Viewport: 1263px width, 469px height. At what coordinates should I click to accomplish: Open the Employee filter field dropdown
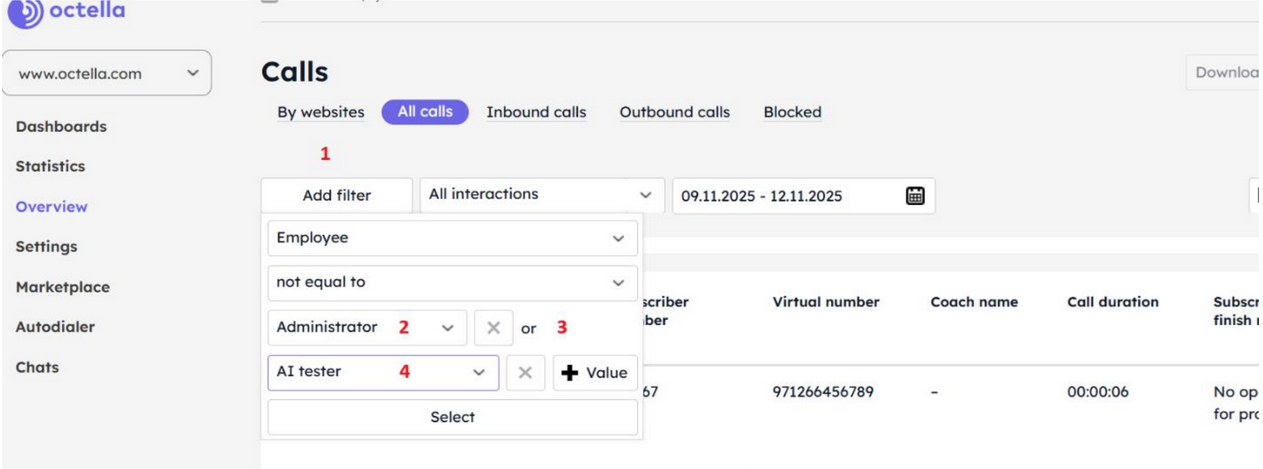[452, 238]
